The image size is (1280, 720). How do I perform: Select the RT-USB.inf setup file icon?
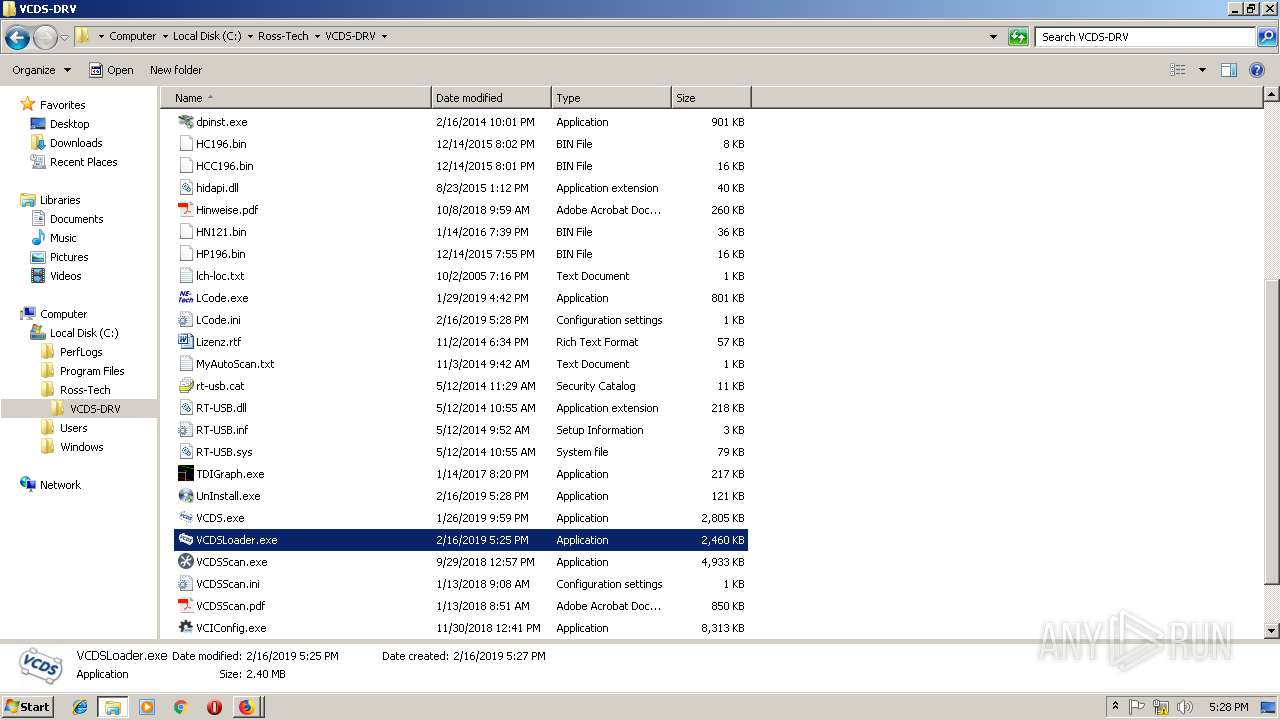(x=186, y=430)
